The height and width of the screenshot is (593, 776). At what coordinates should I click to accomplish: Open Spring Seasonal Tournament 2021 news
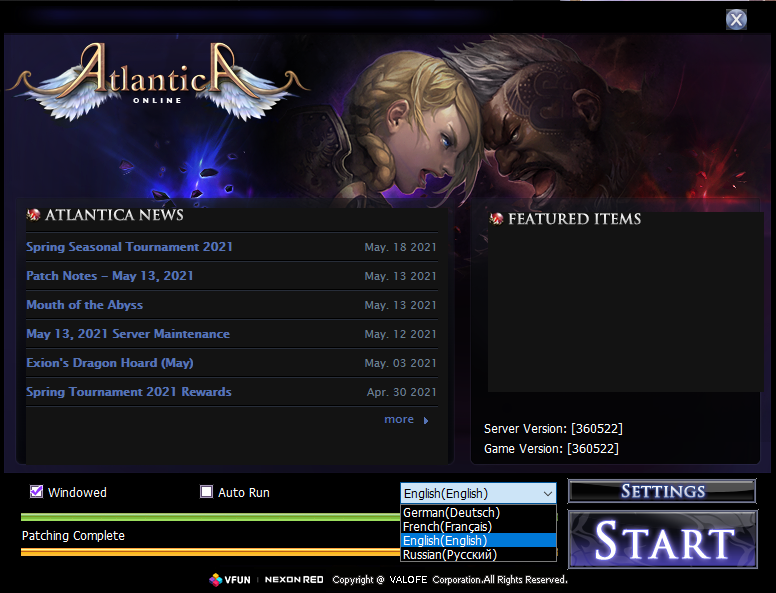coord(129,247)
